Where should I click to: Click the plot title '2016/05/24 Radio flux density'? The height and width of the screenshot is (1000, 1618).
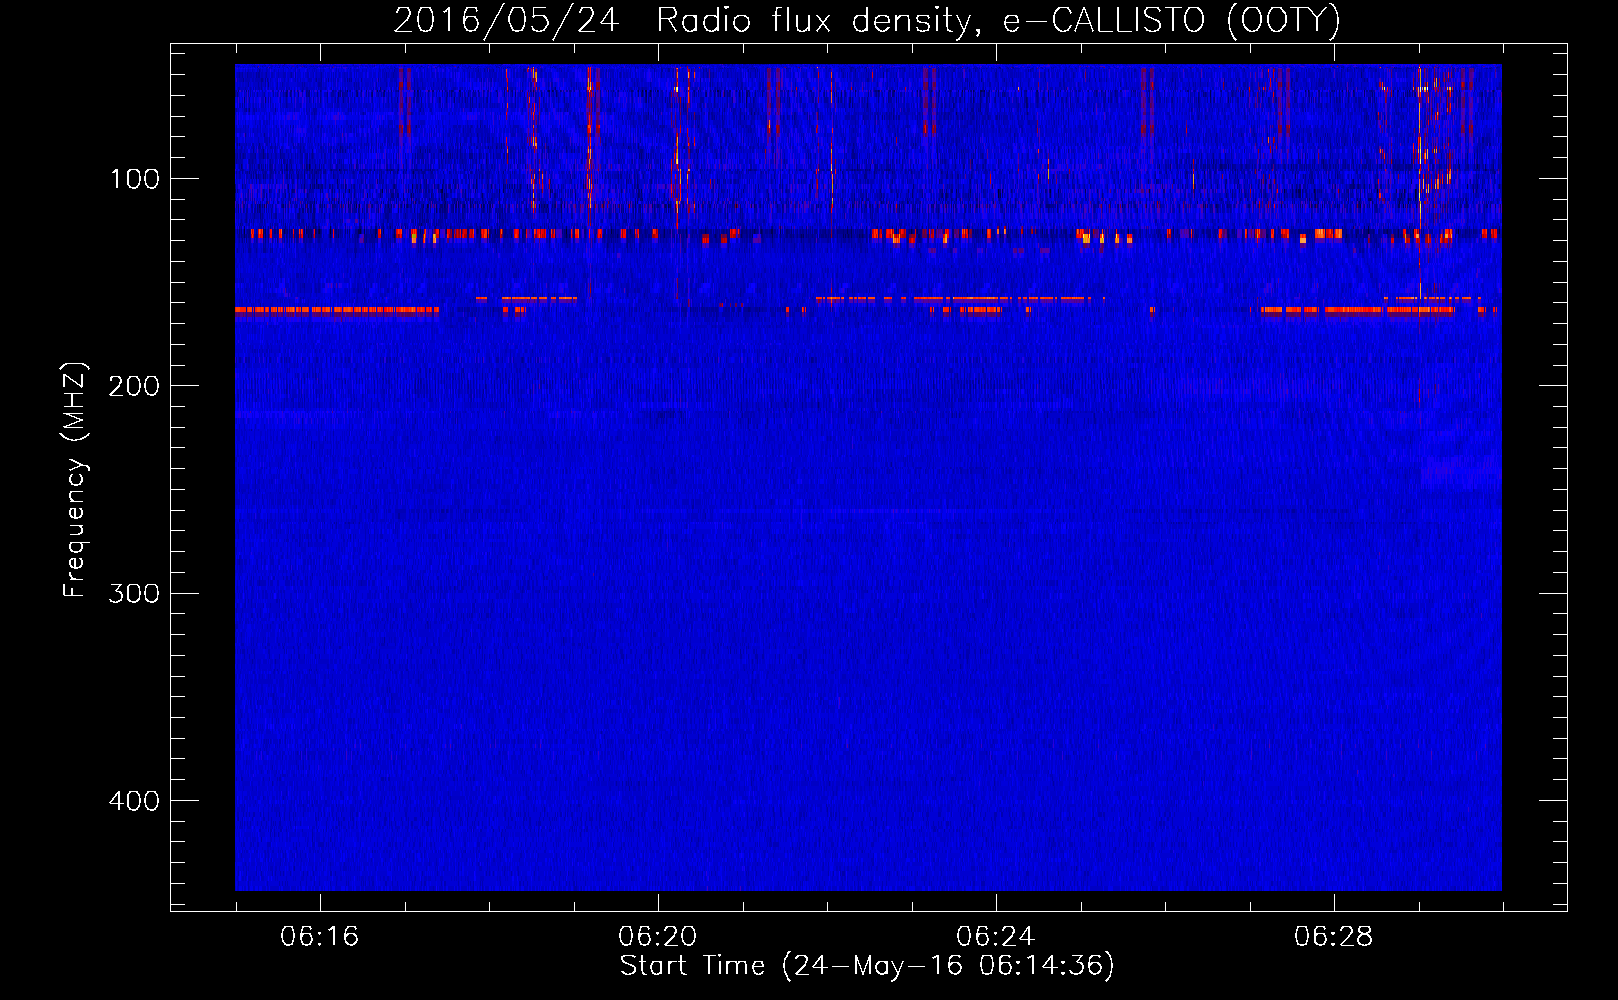pos(867,20)
